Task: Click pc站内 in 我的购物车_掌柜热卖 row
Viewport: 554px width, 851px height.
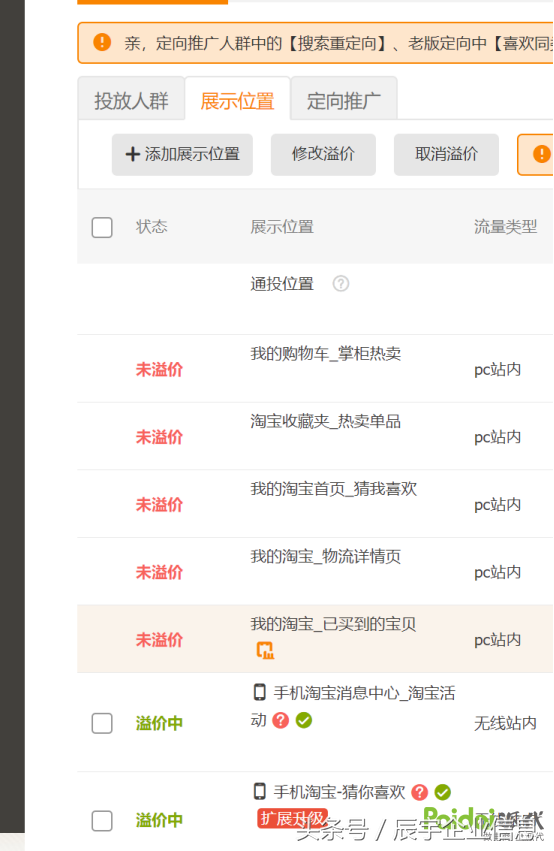Action: pyautogui.click(x=498, y=370)
